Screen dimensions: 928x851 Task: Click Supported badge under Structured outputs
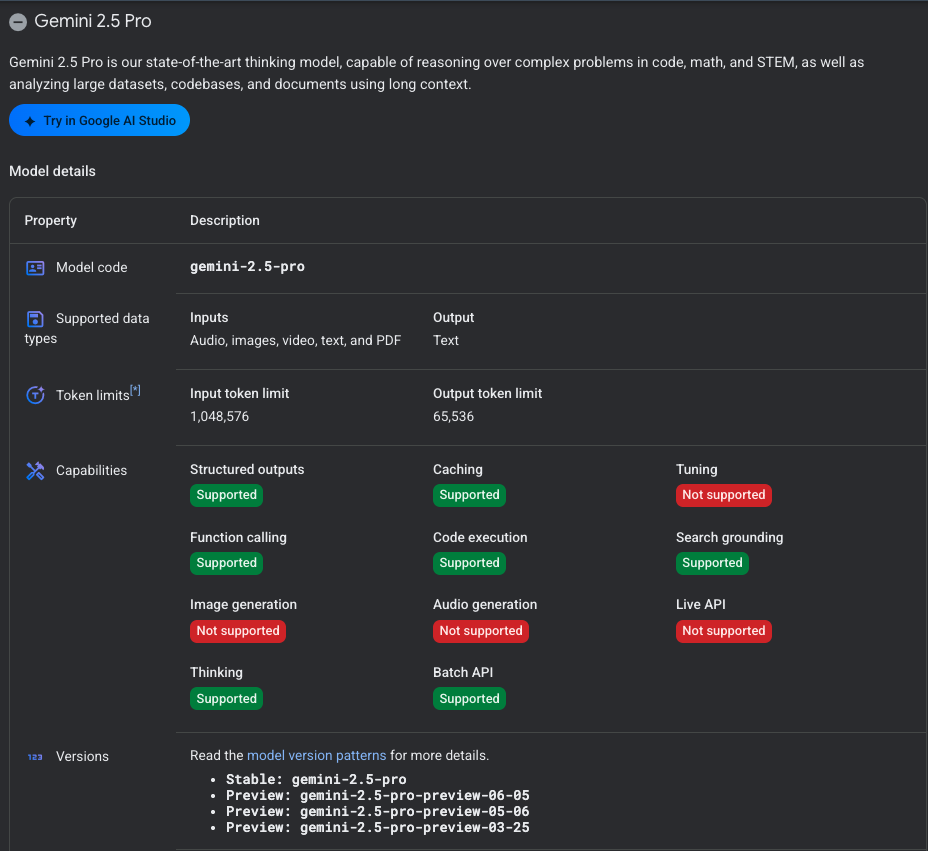click(x=226, y=495)
